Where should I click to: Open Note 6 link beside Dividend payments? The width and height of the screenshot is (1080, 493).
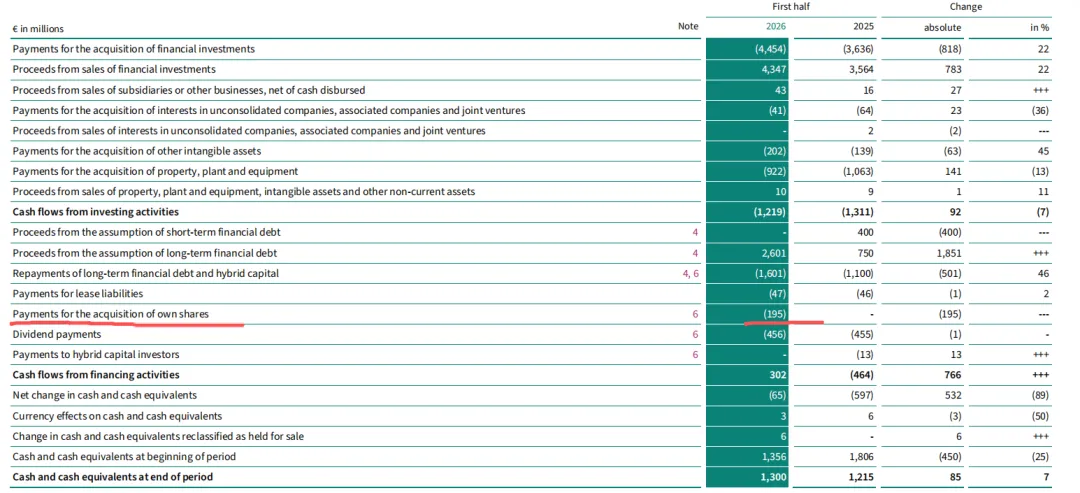695,335
